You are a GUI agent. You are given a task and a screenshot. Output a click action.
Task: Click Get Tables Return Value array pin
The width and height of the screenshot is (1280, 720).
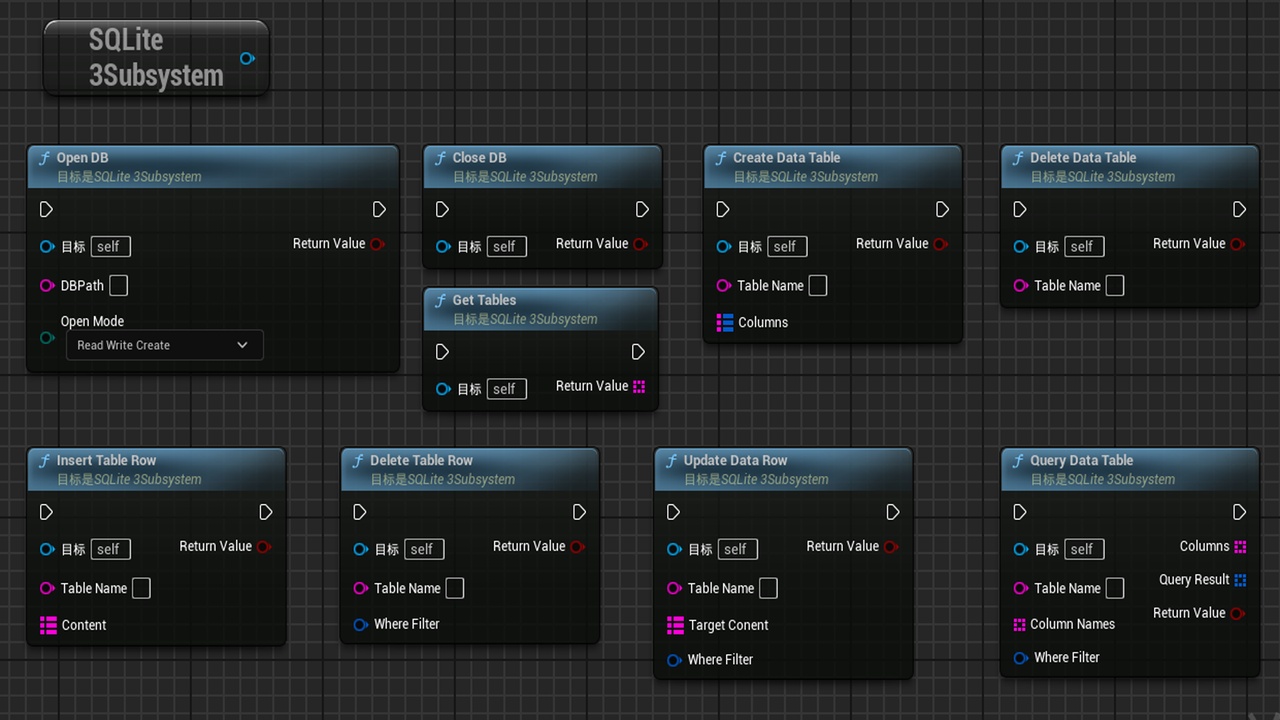(x=640, y=386)
